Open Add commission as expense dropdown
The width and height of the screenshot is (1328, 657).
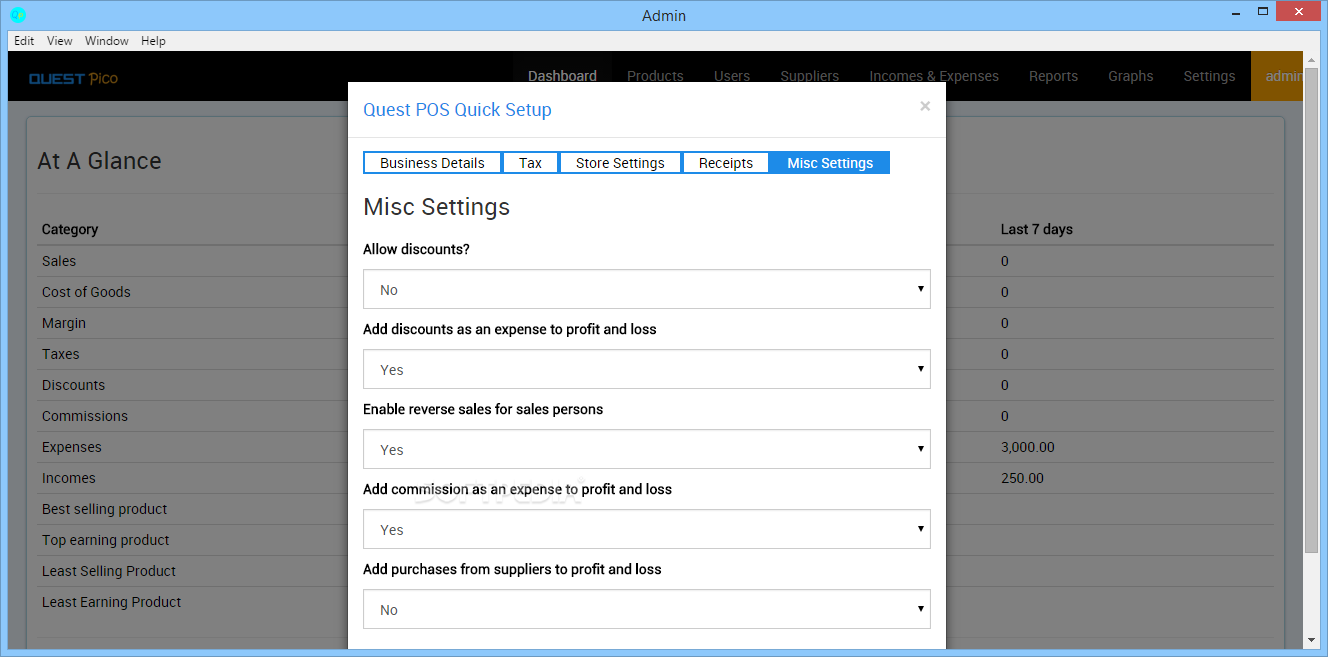(x=647, y=529)
